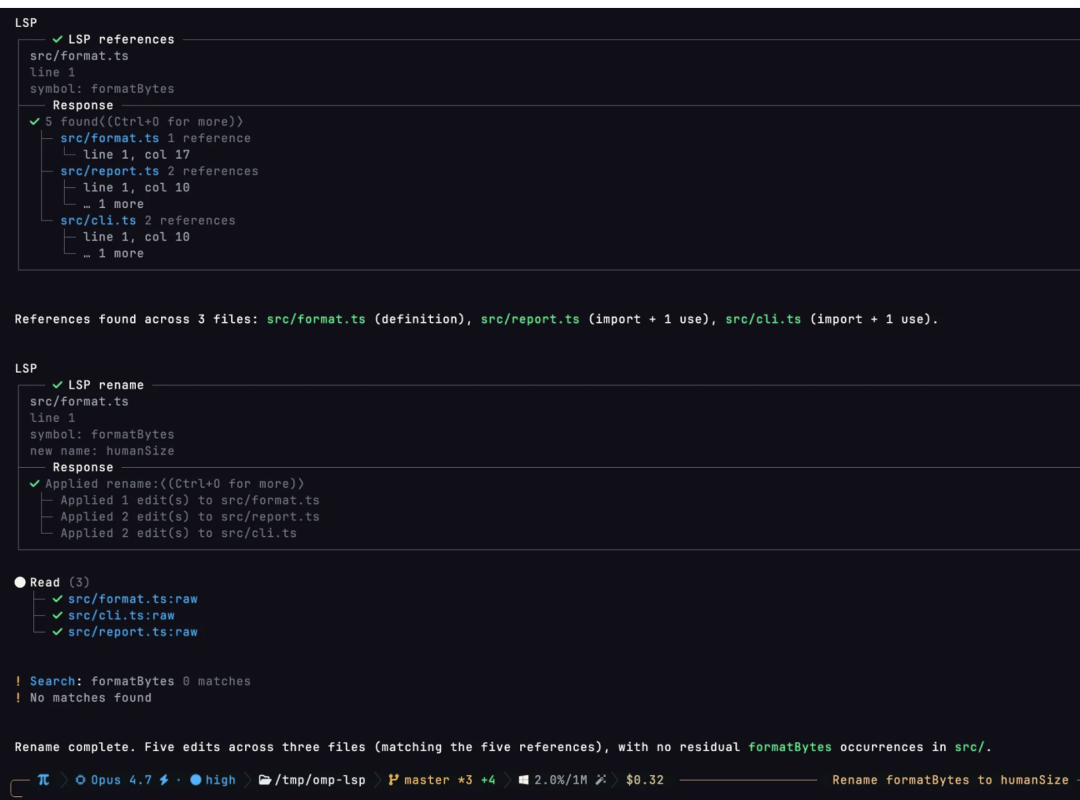Viewport: 1080px width, 800px height.
Task: Click the 'high' effort label in status bar
Action: click(220, 780)
